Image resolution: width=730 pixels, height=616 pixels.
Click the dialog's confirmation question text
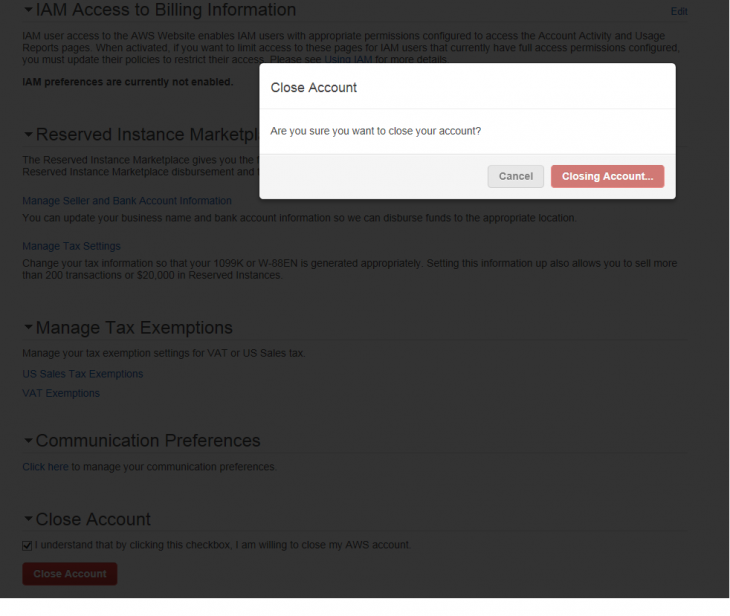pyautogui.click(x=375, y=131)
